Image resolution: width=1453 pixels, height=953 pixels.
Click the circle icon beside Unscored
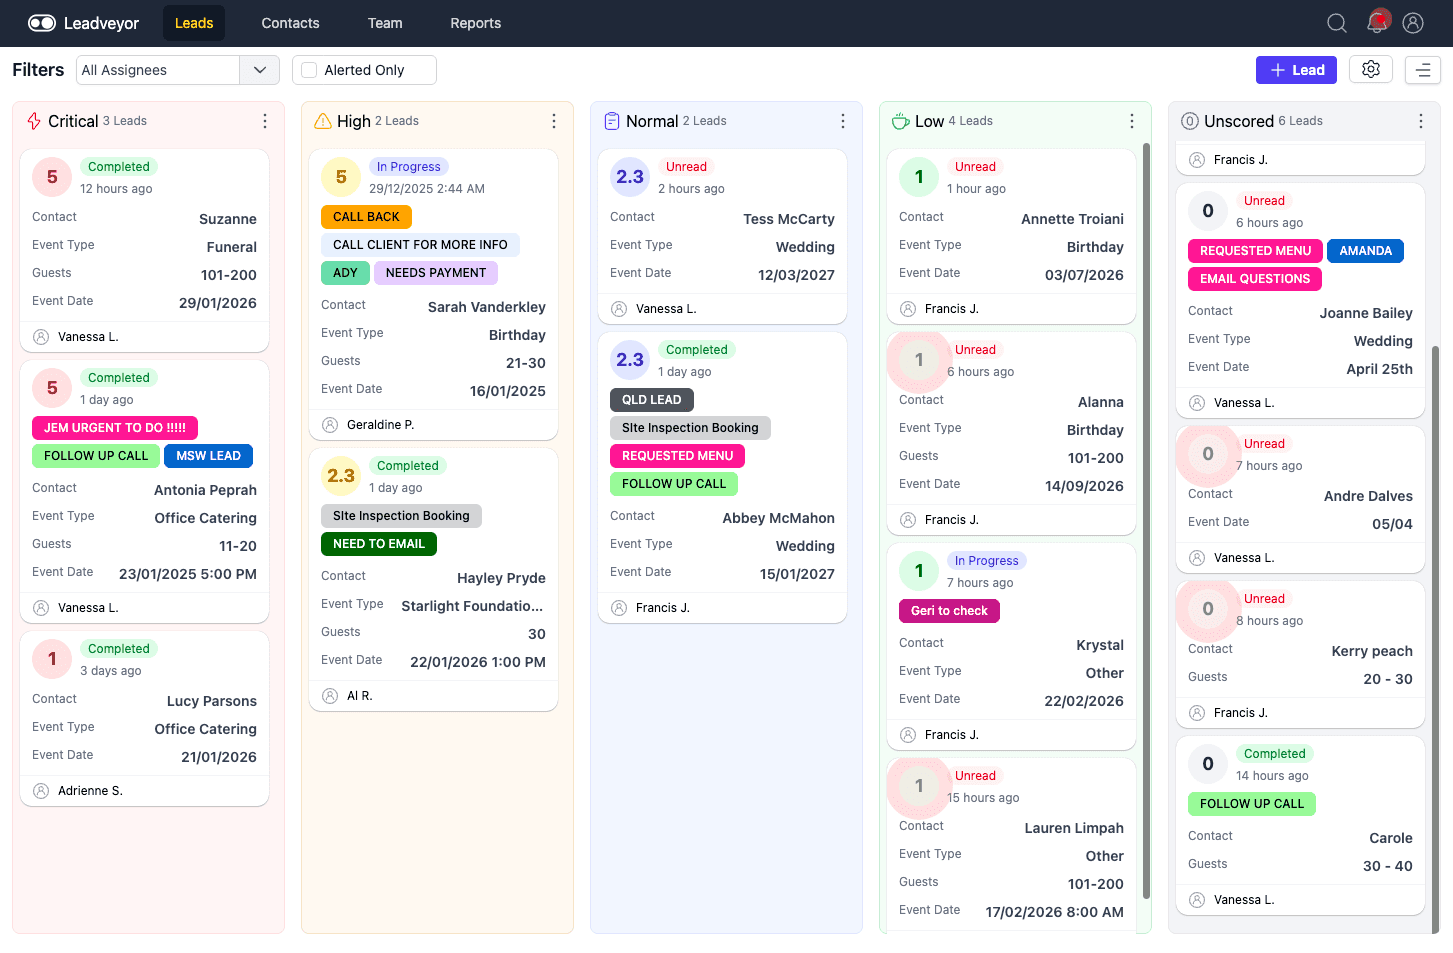tap(1189, 120)
